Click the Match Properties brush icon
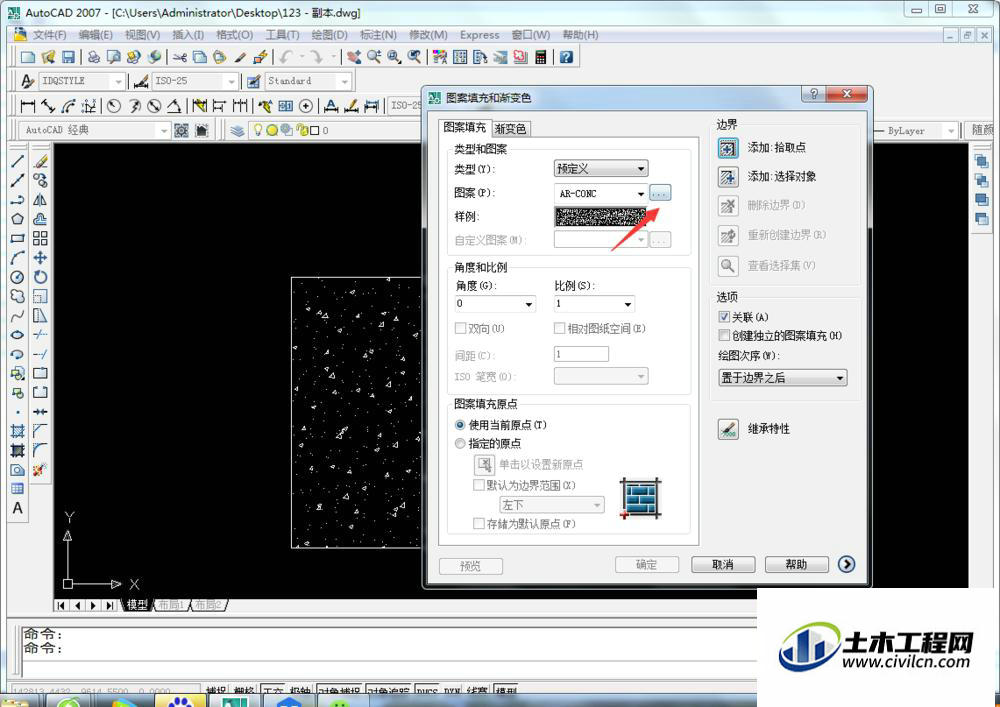Image resolution: width=1000 pixels, height=707 pixels. pyautogui.click(x=240, y=57)
